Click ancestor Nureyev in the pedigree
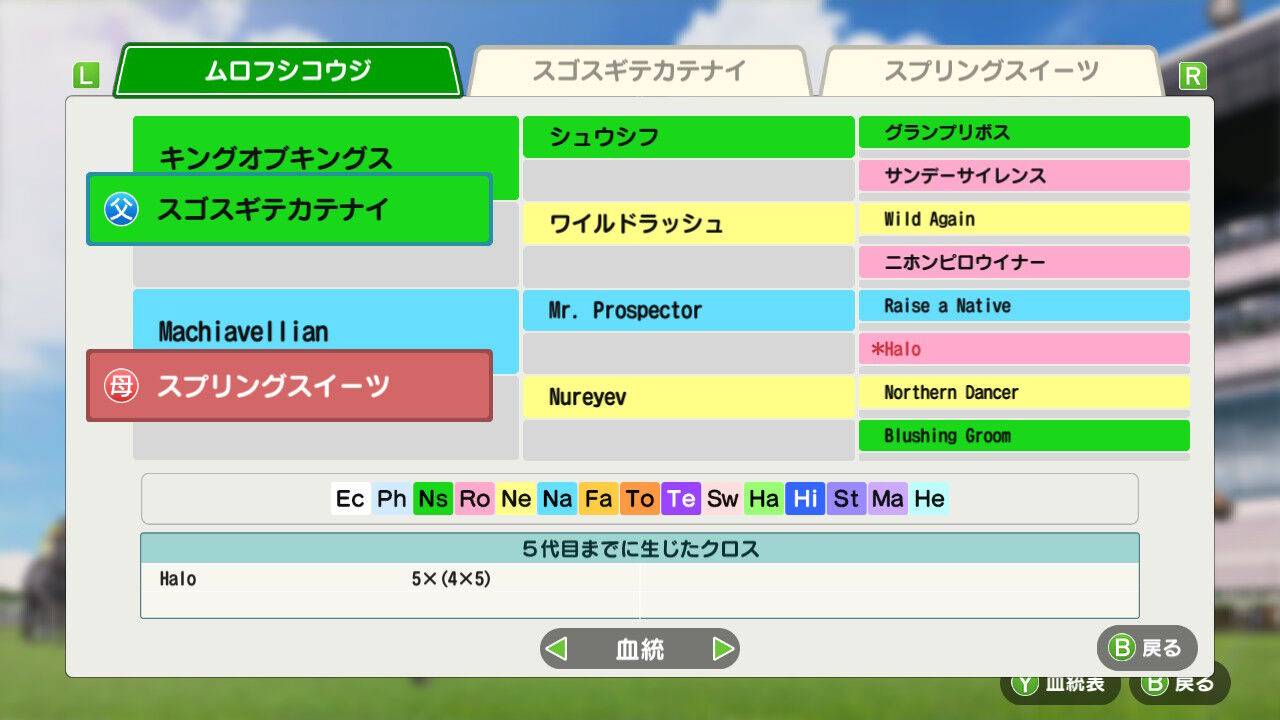 coord(689,397)
